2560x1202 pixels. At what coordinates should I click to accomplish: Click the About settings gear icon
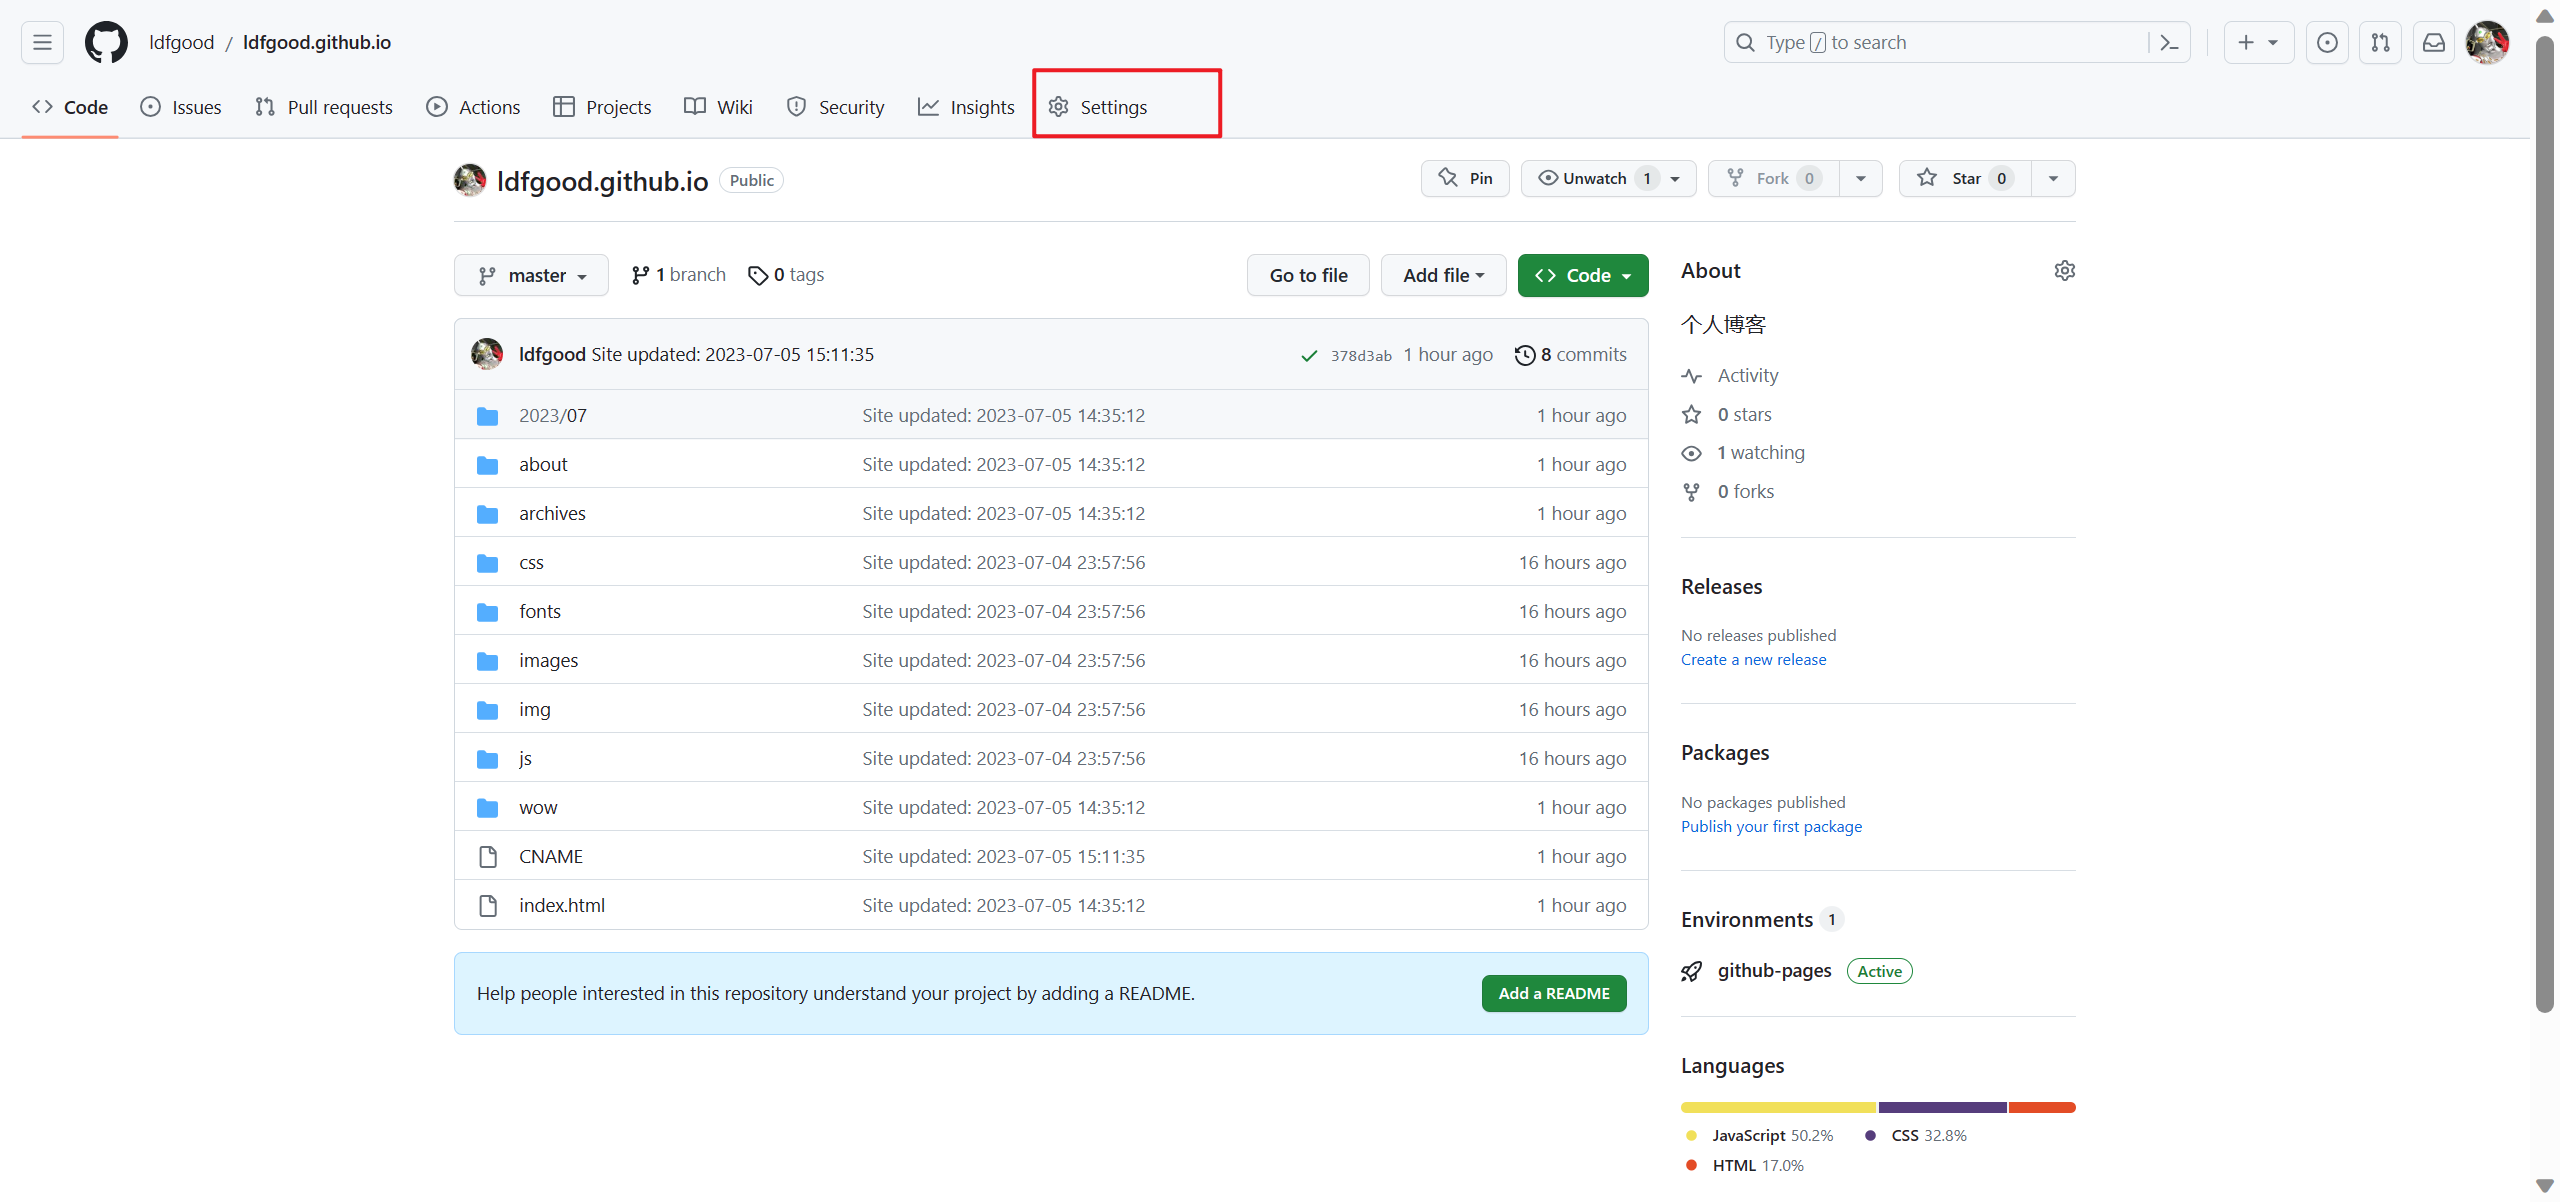coord(2064,271)
